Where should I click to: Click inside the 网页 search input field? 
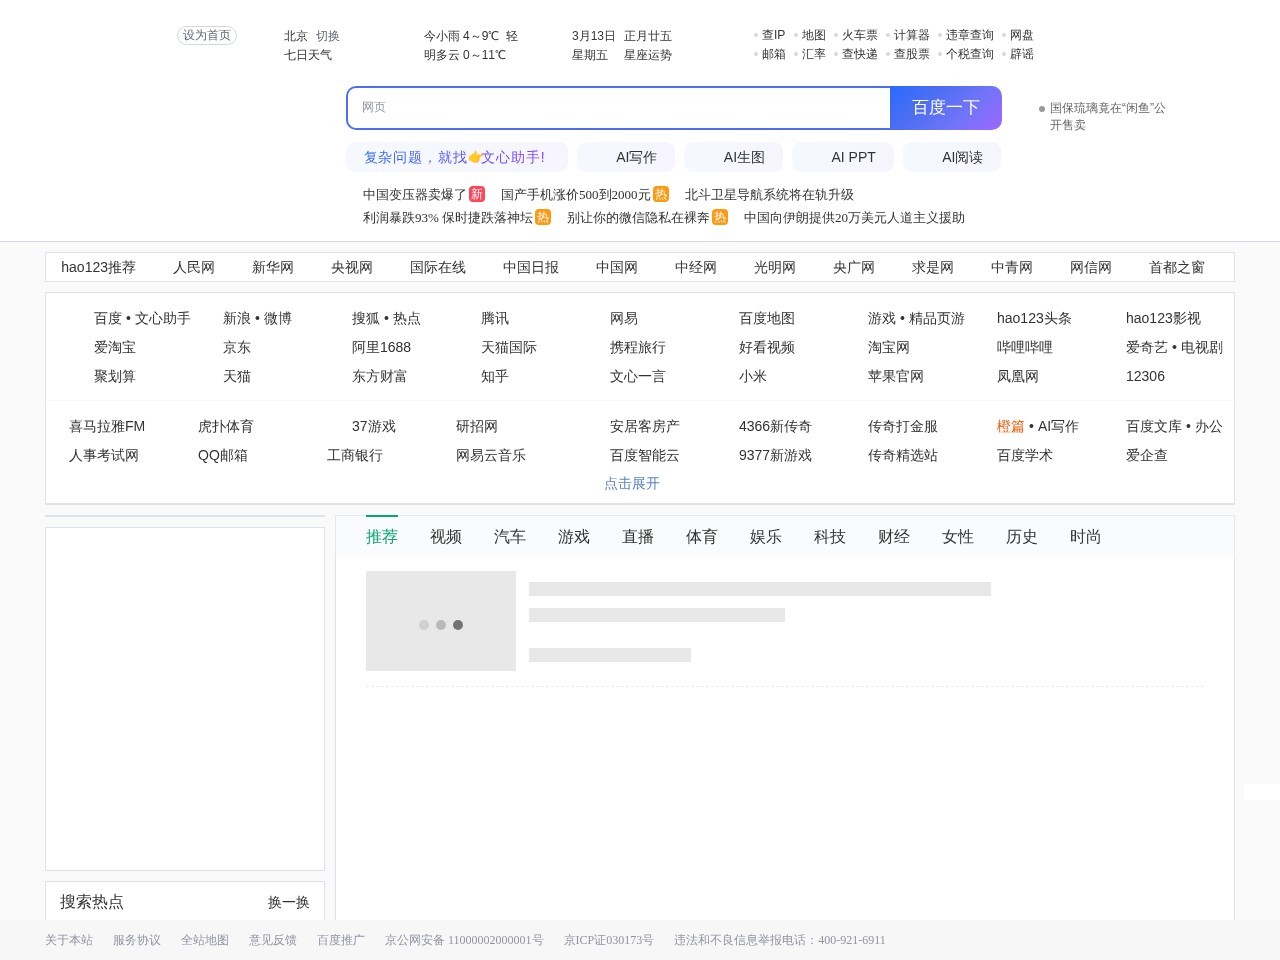pyautogui.click(x=618, y=107)
